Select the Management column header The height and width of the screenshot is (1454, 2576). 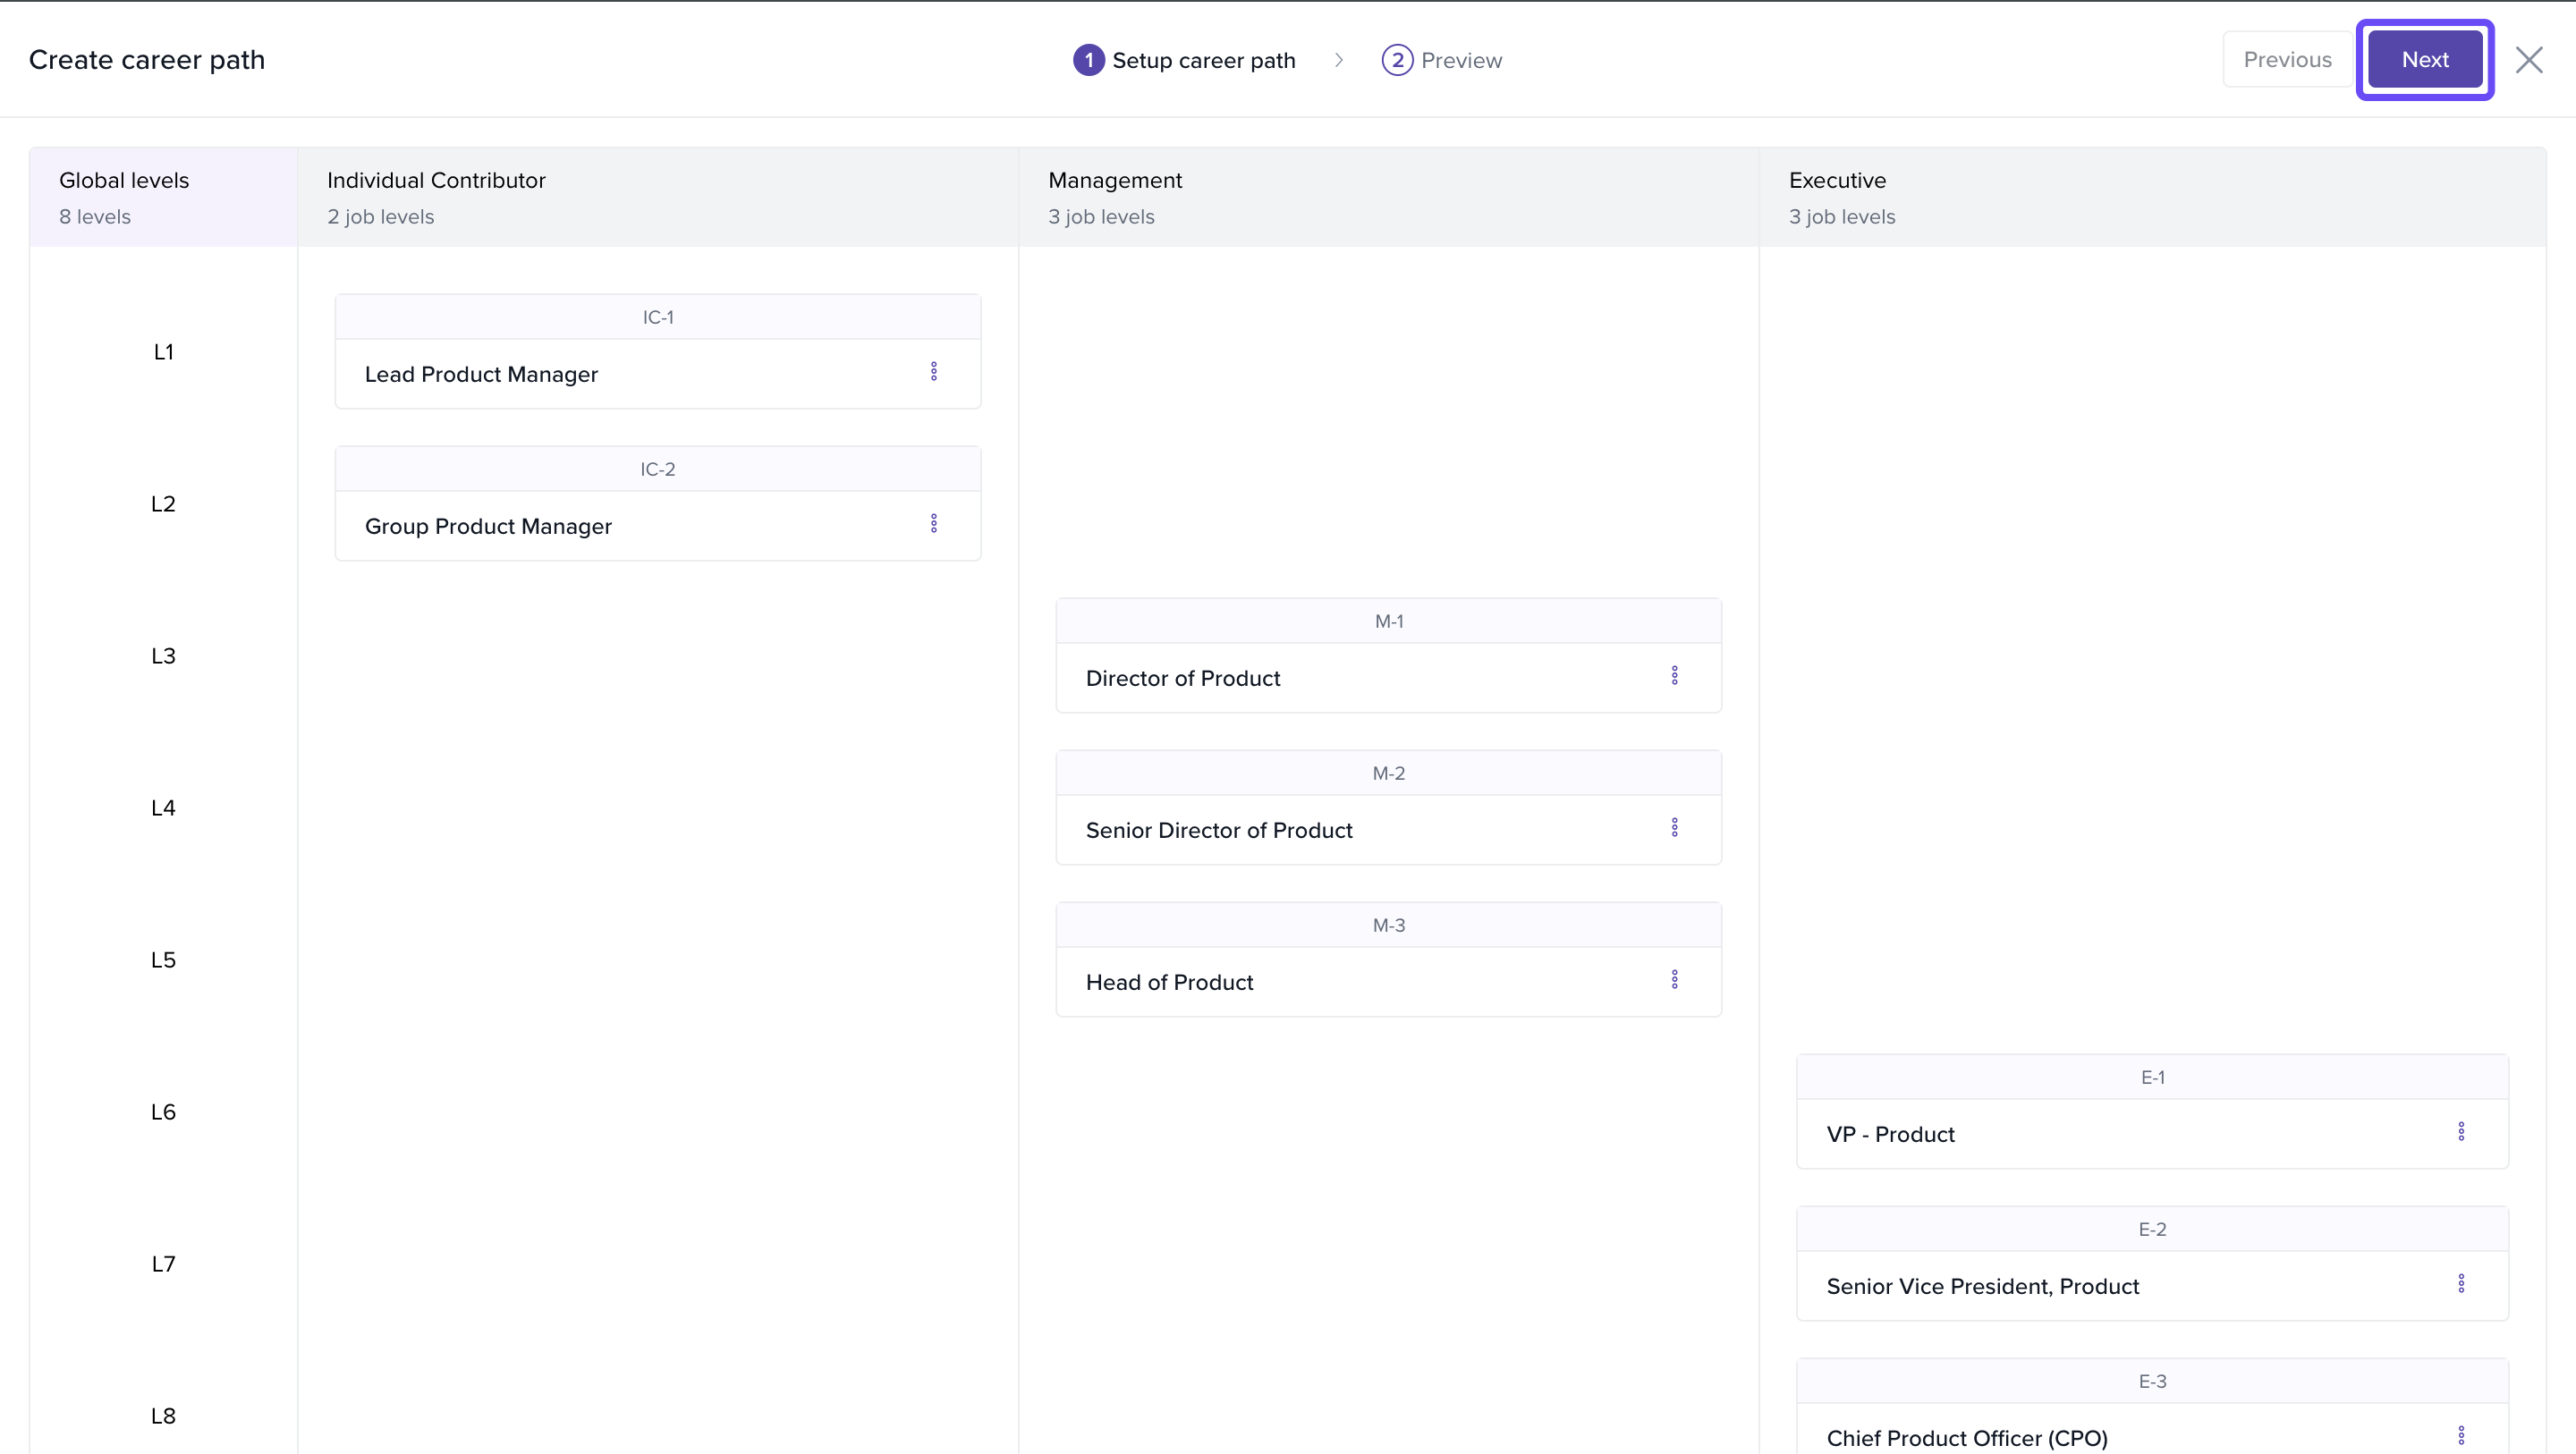pos(1114,181)
